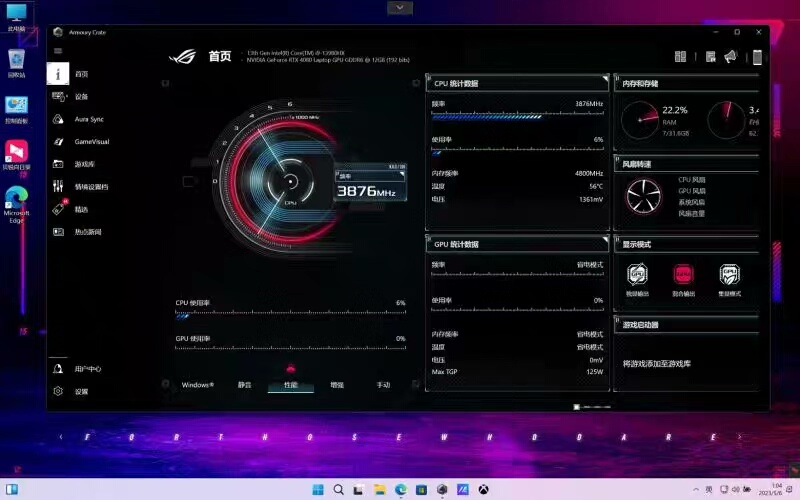800x500 pixels.
Task: Click the 游戏启动器 panel header
Action: click(687, 324)
